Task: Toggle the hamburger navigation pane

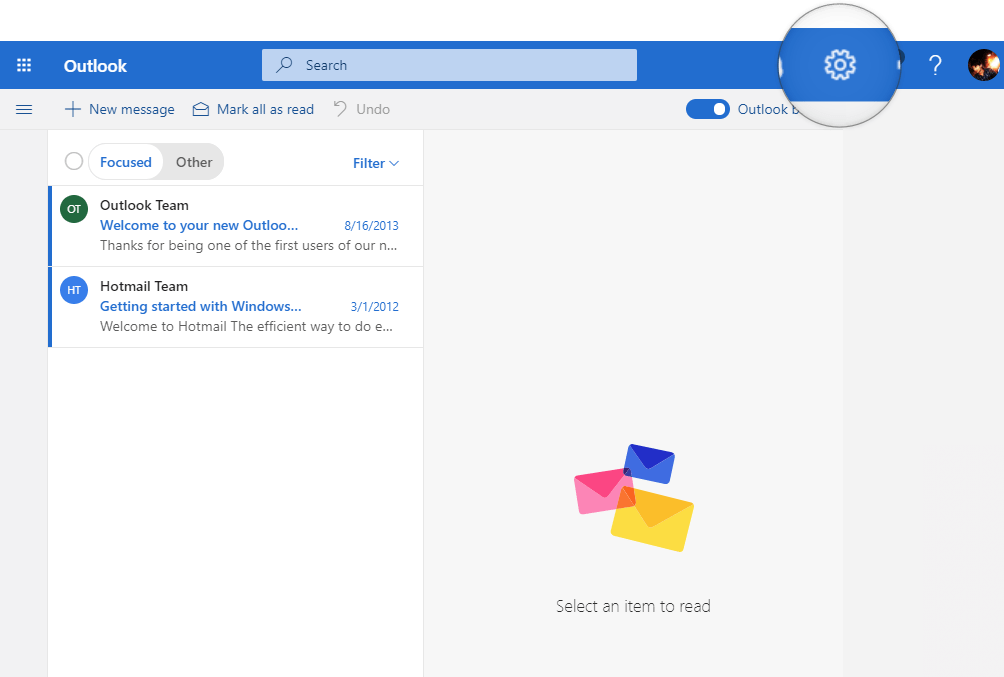Action: pos(24,110)
